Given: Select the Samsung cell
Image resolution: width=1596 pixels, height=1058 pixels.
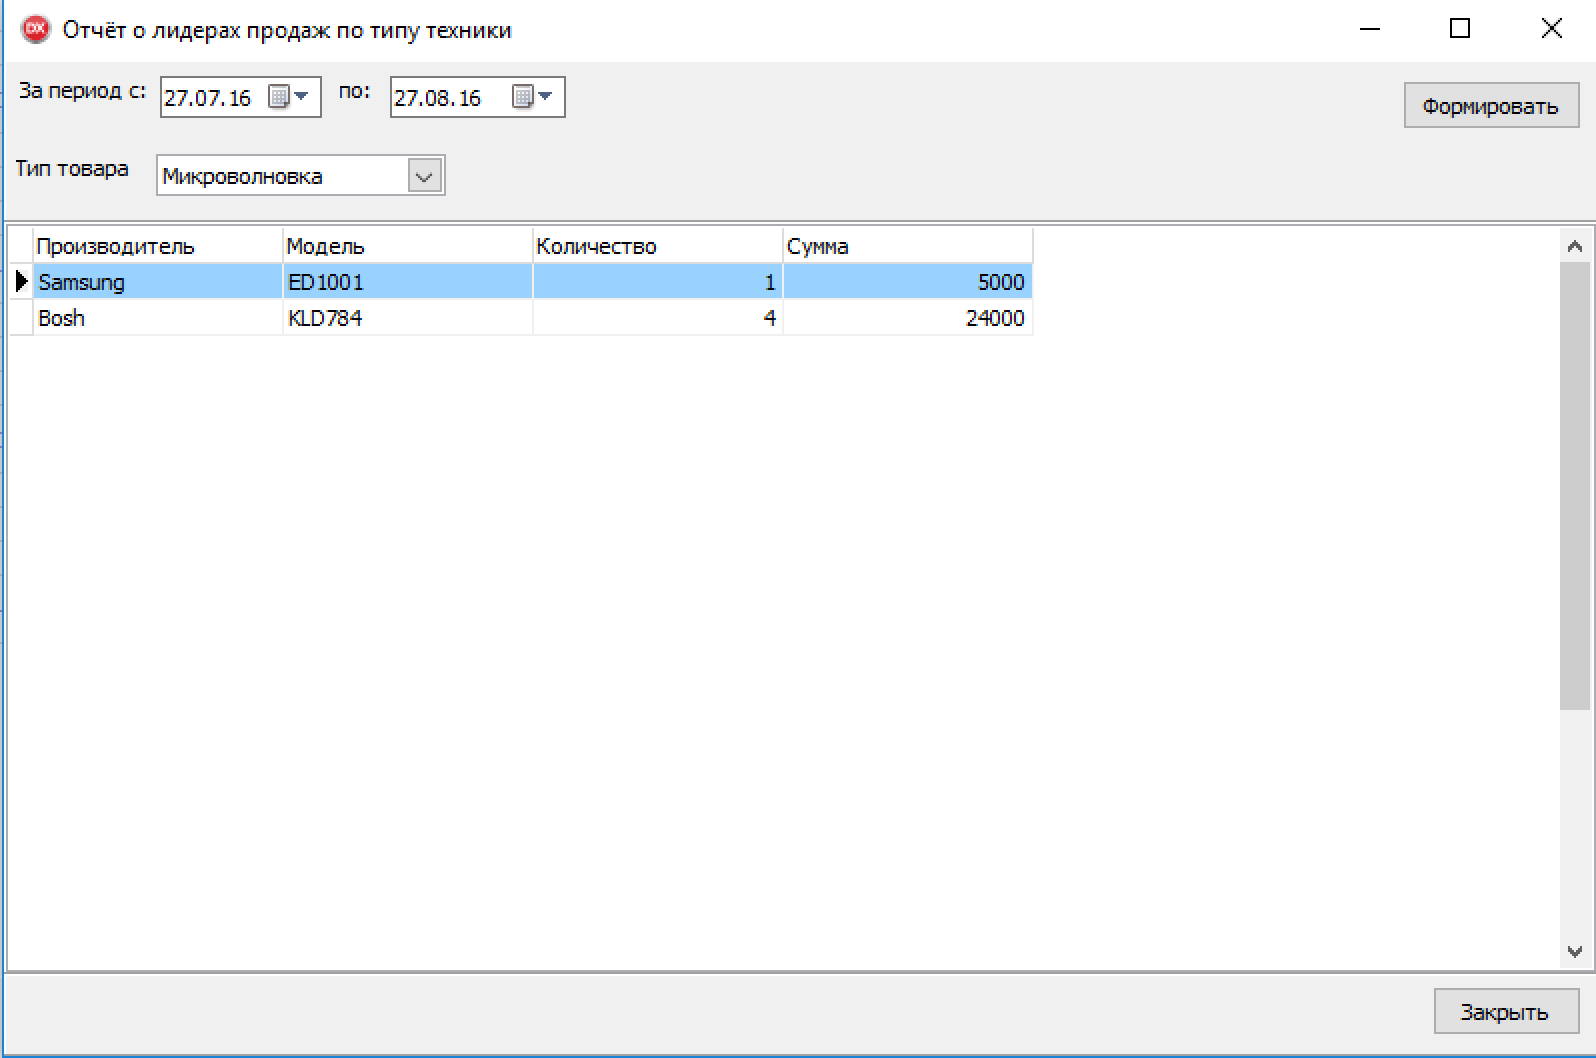Looking at the screenshot, I should click(158, 282).
